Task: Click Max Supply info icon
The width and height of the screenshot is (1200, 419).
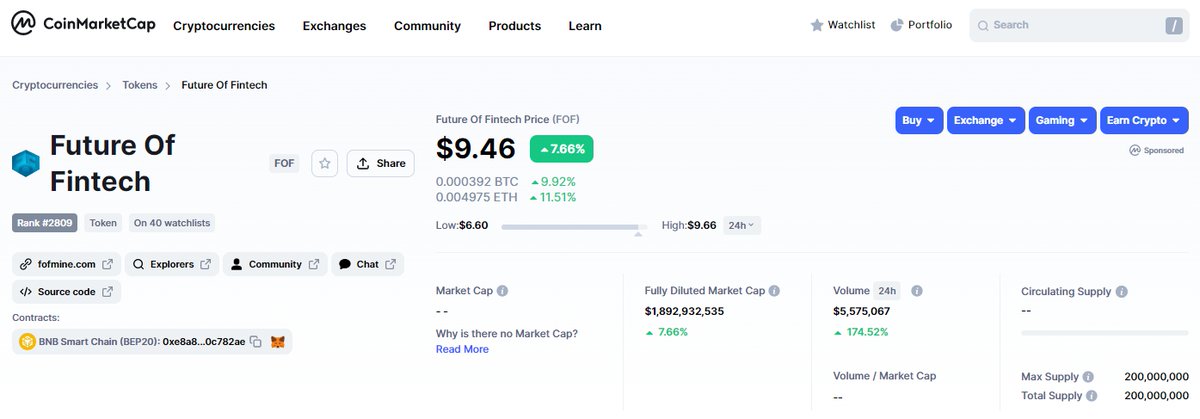Action: (1088, 377)
